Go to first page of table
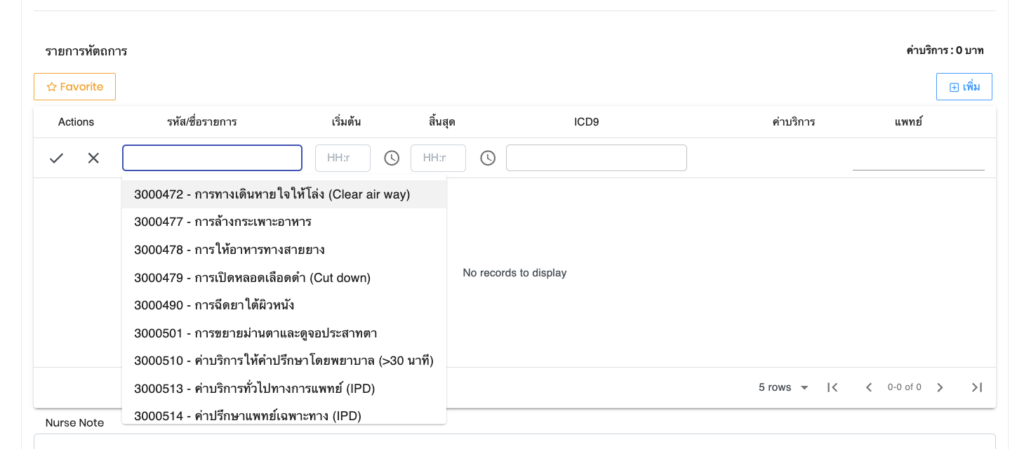The image size is (1024, 449). (832, 387)
